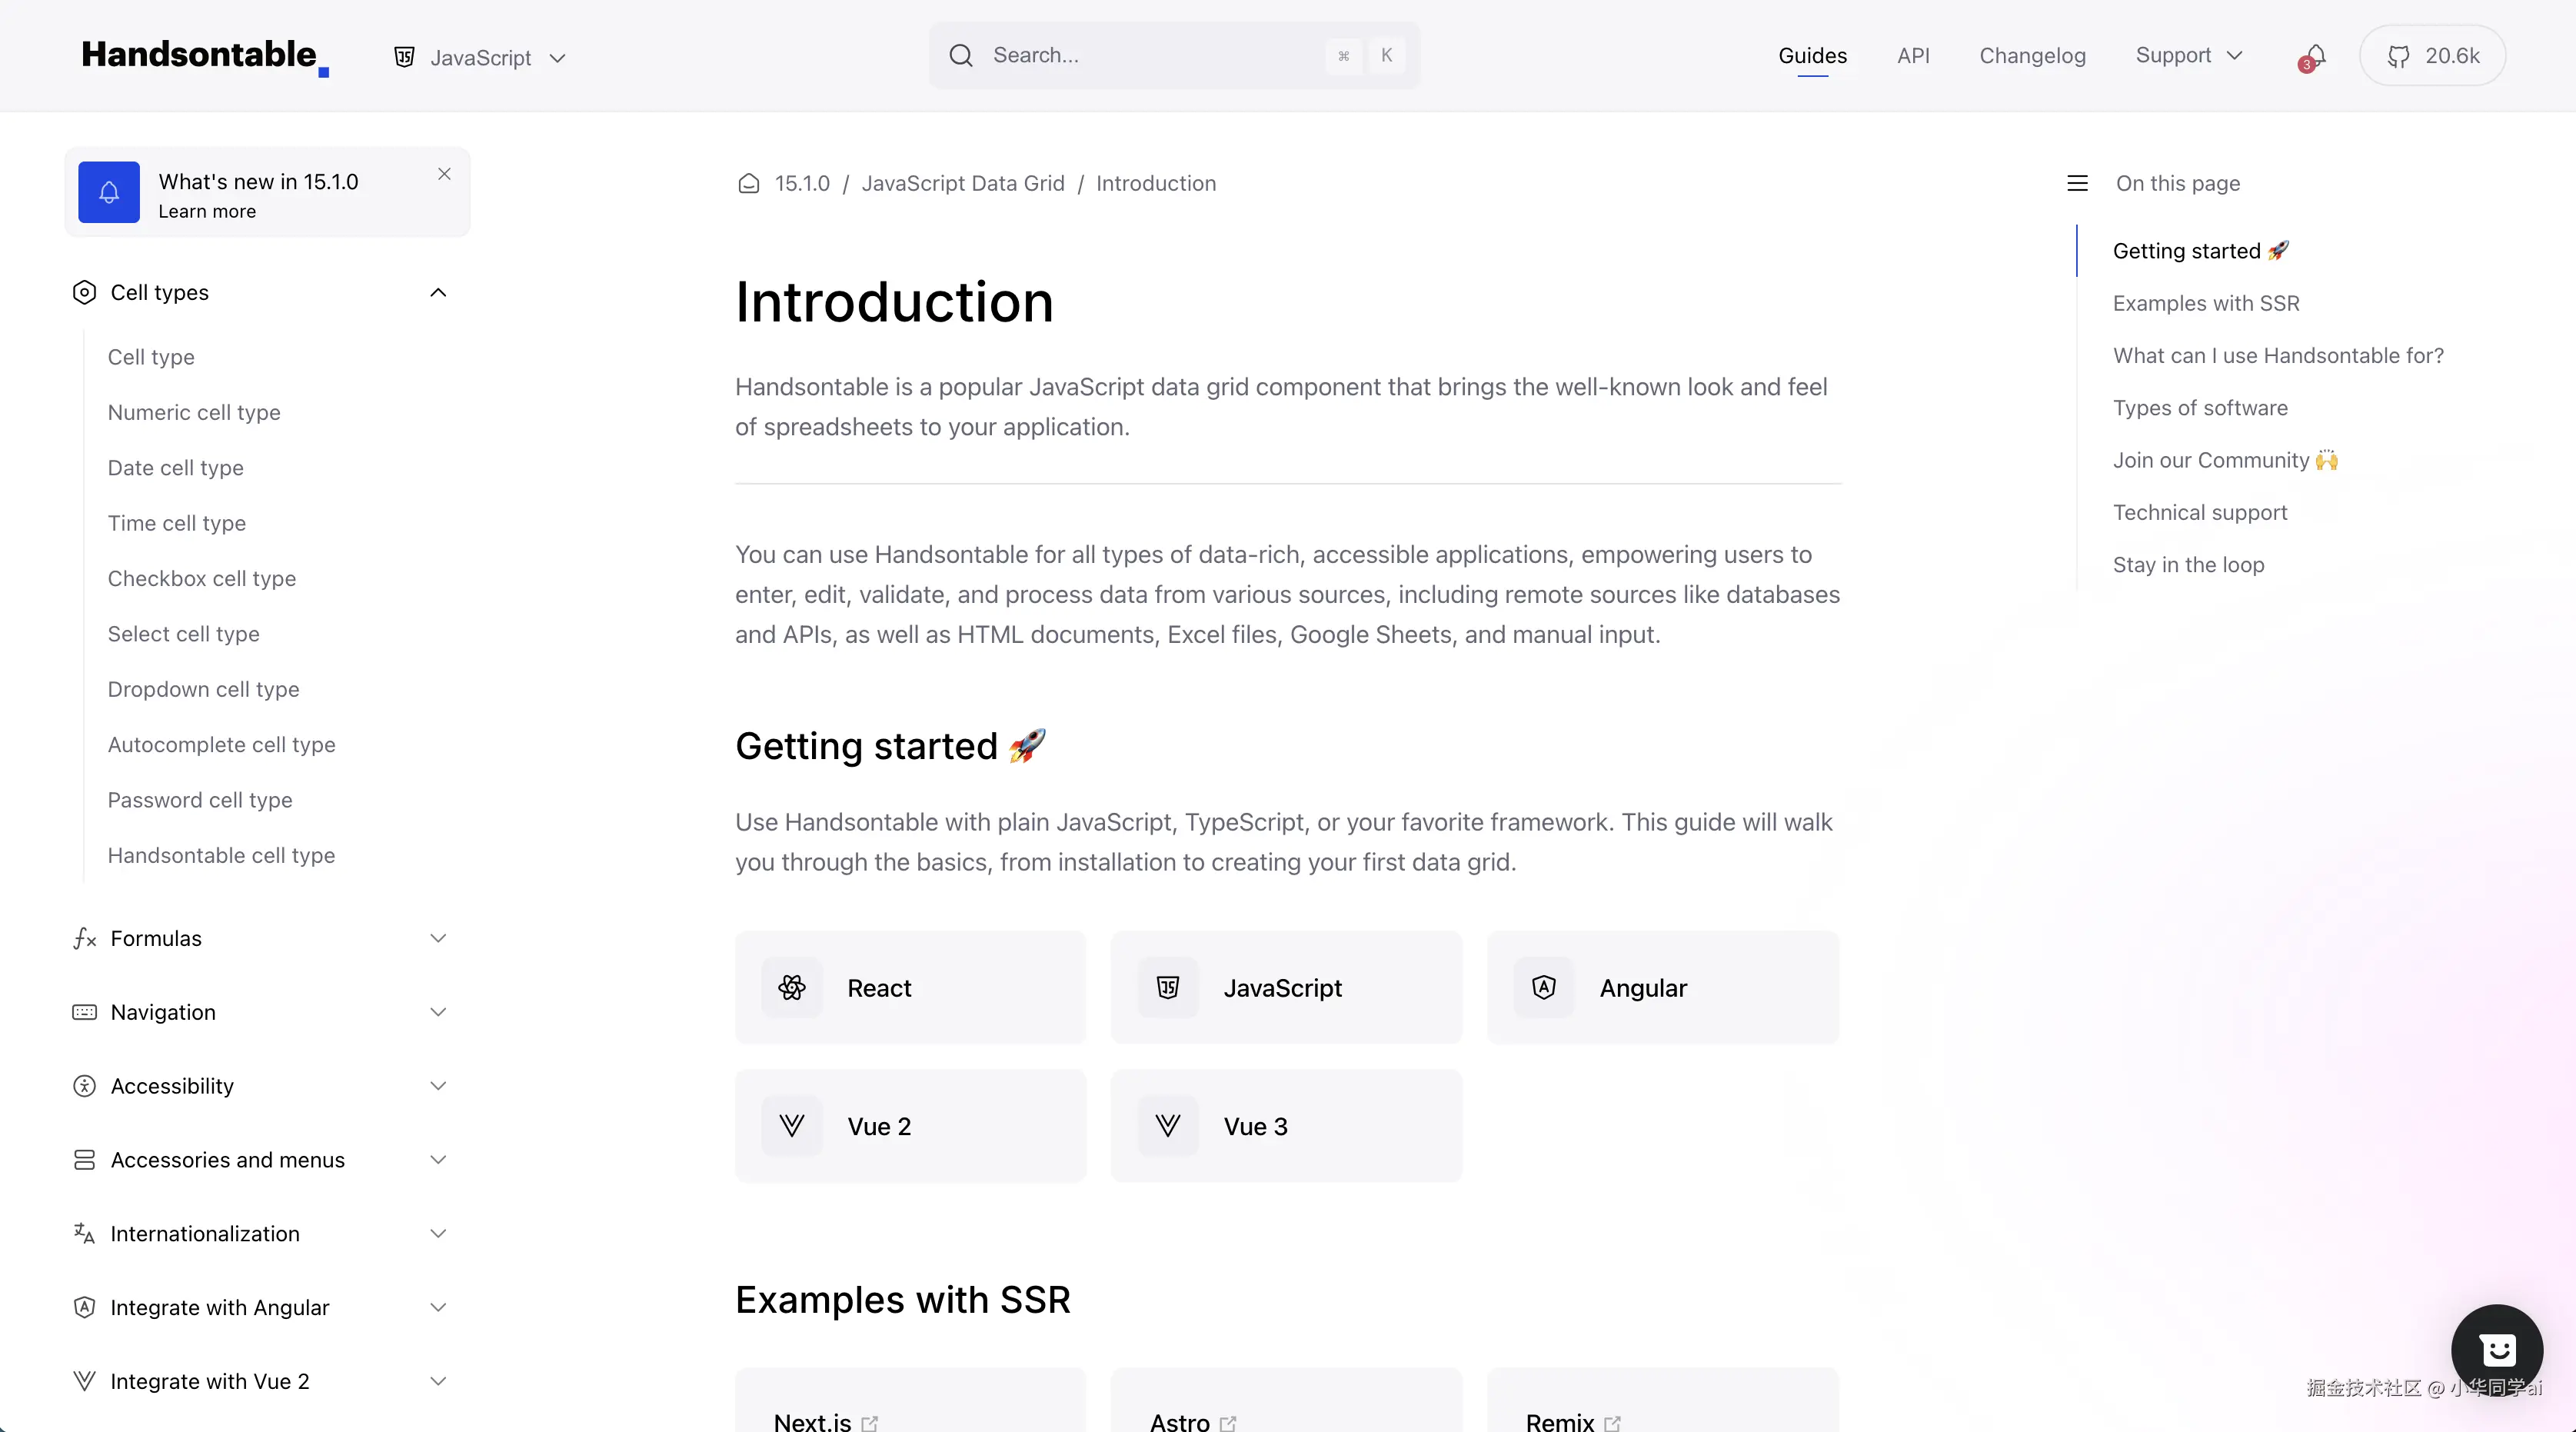Viewport: 2576px width, 1432px height.
Task: Dismiss the What's new in 15.1.0 banner
Action: 444,174
